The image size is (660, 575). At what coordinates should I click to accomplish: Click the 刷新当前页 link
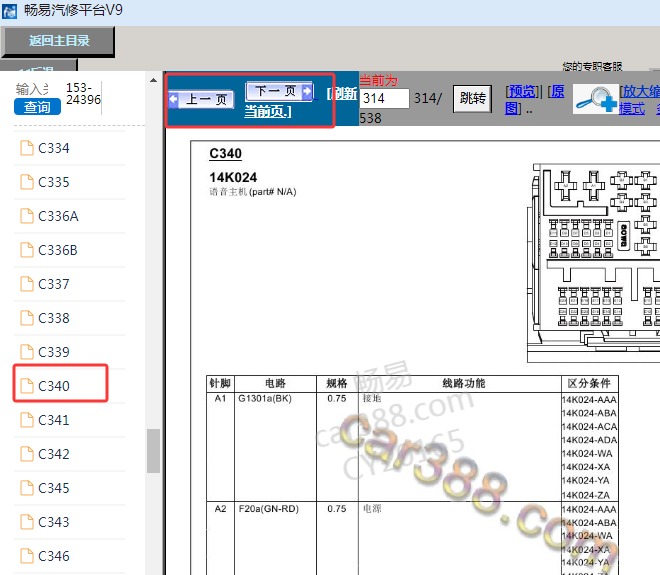[301, 102]
